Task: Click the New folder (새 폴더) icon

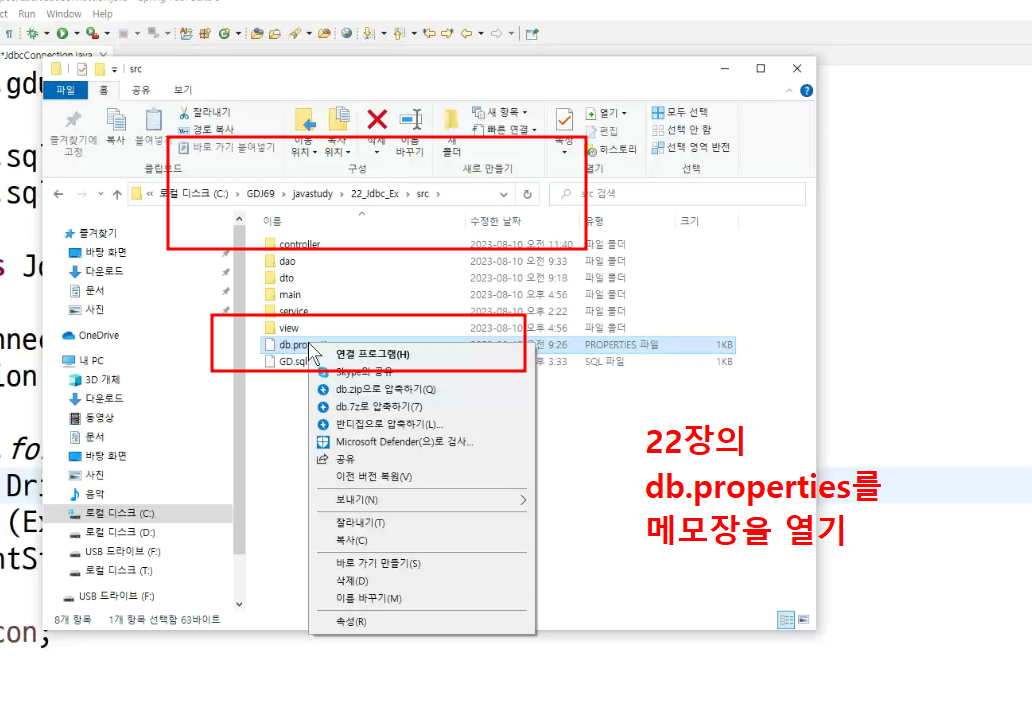Action: 452,119
